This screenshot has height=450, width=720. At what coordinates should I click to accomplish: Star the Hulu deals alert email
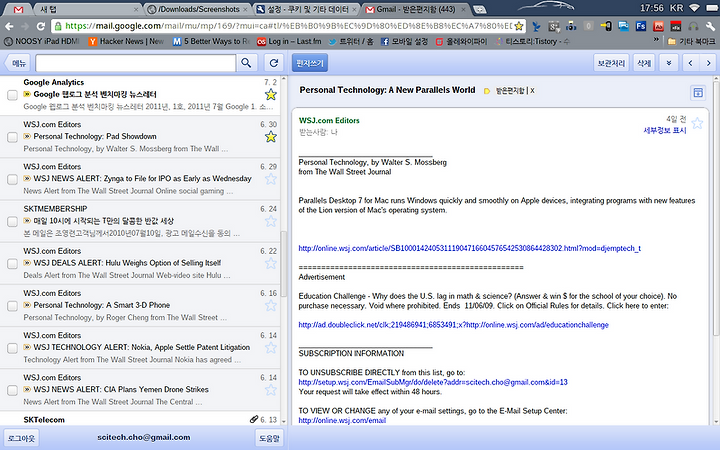[271, 263]
